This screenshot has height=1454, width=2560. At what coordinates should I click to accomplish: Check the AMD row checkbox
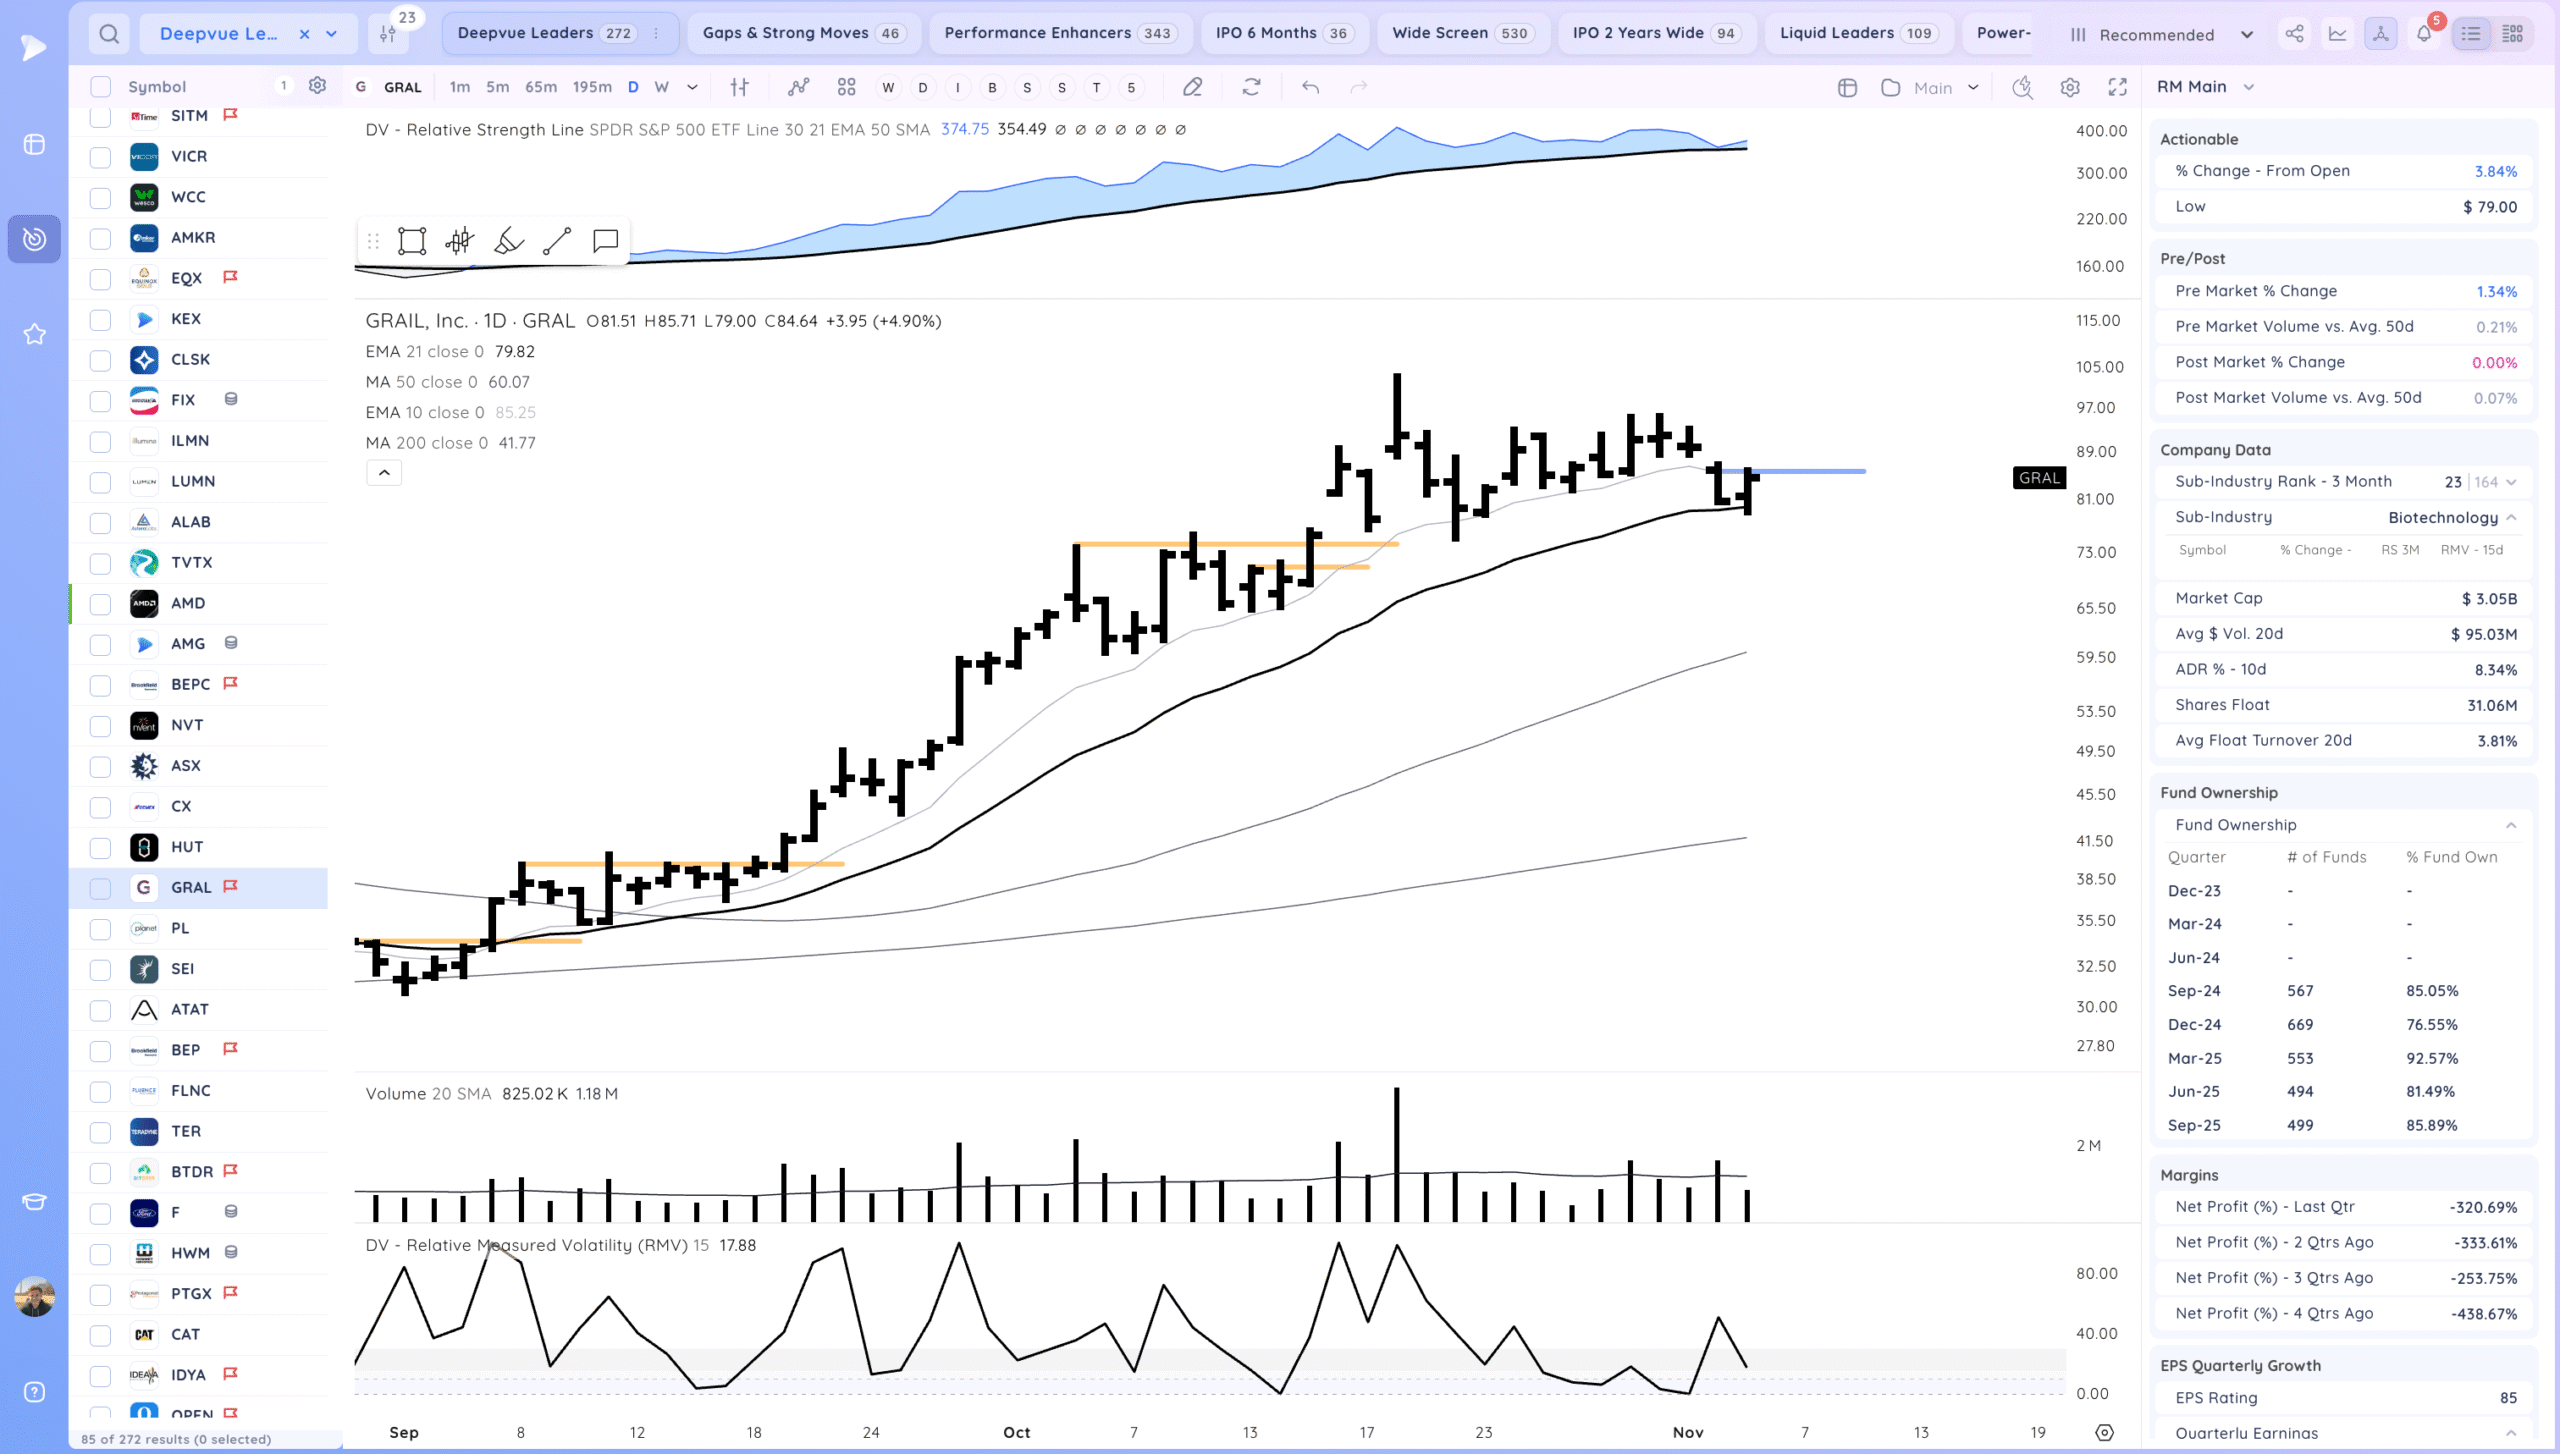tap(100, 604)
